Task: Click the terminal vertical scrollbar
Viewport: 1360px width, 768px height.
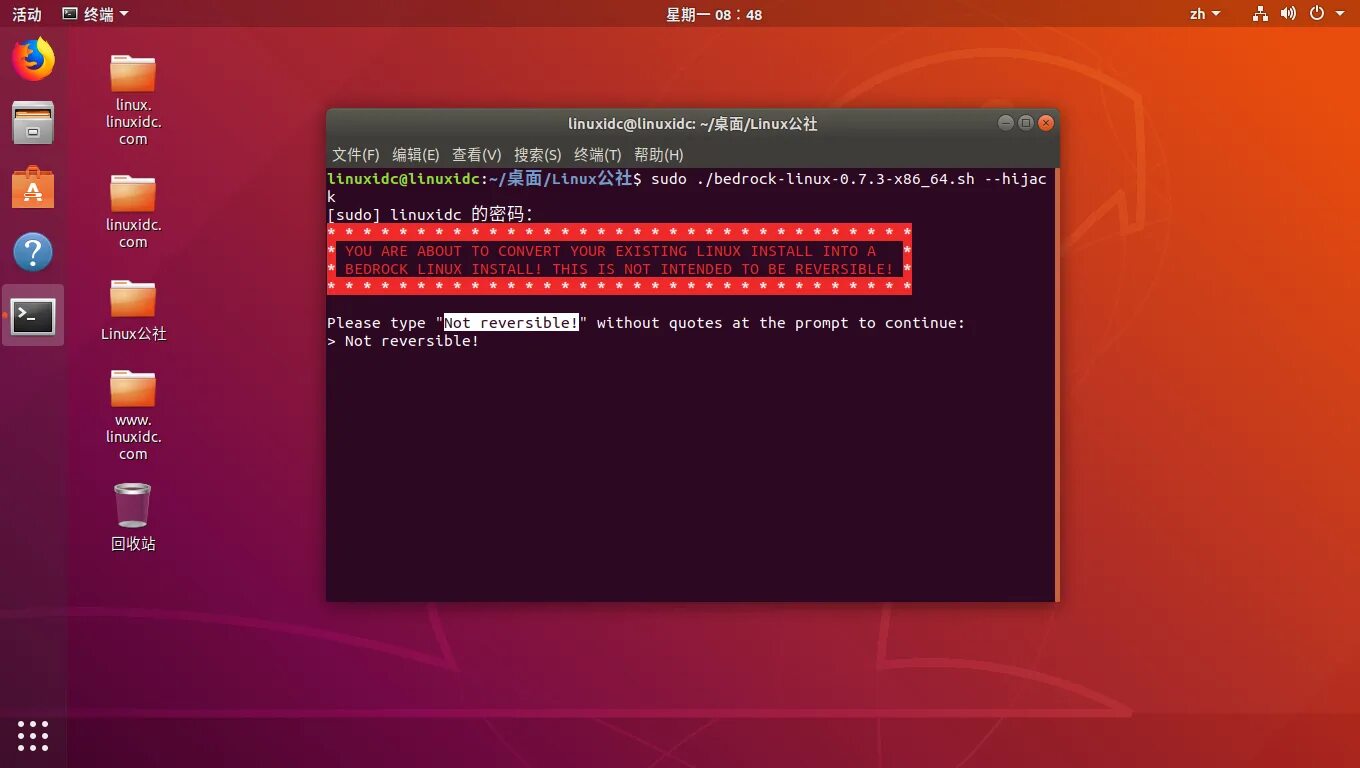Action: point(1056,384)
